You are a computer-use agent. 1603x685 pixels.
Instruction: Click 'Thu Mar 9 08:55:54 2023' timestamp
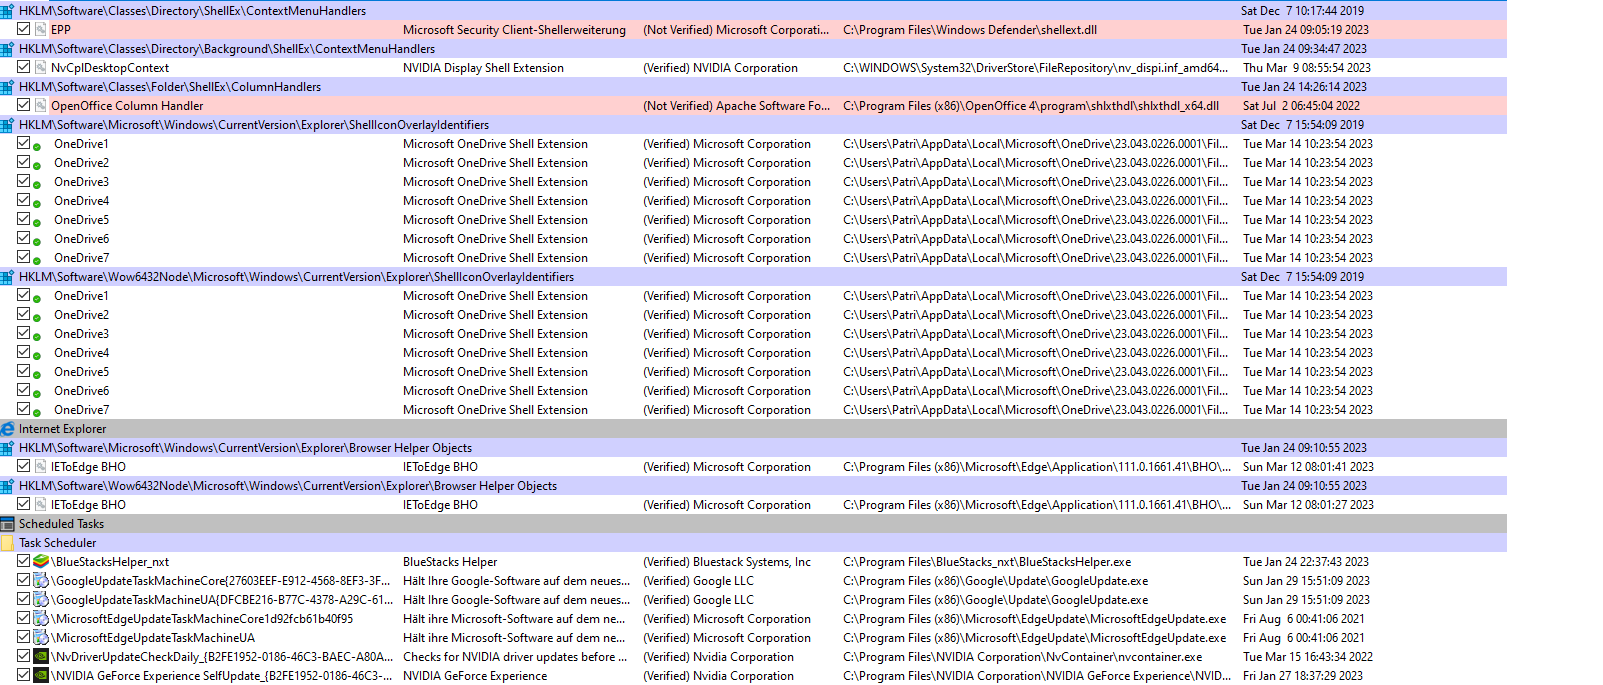(x=1307, y=68)
